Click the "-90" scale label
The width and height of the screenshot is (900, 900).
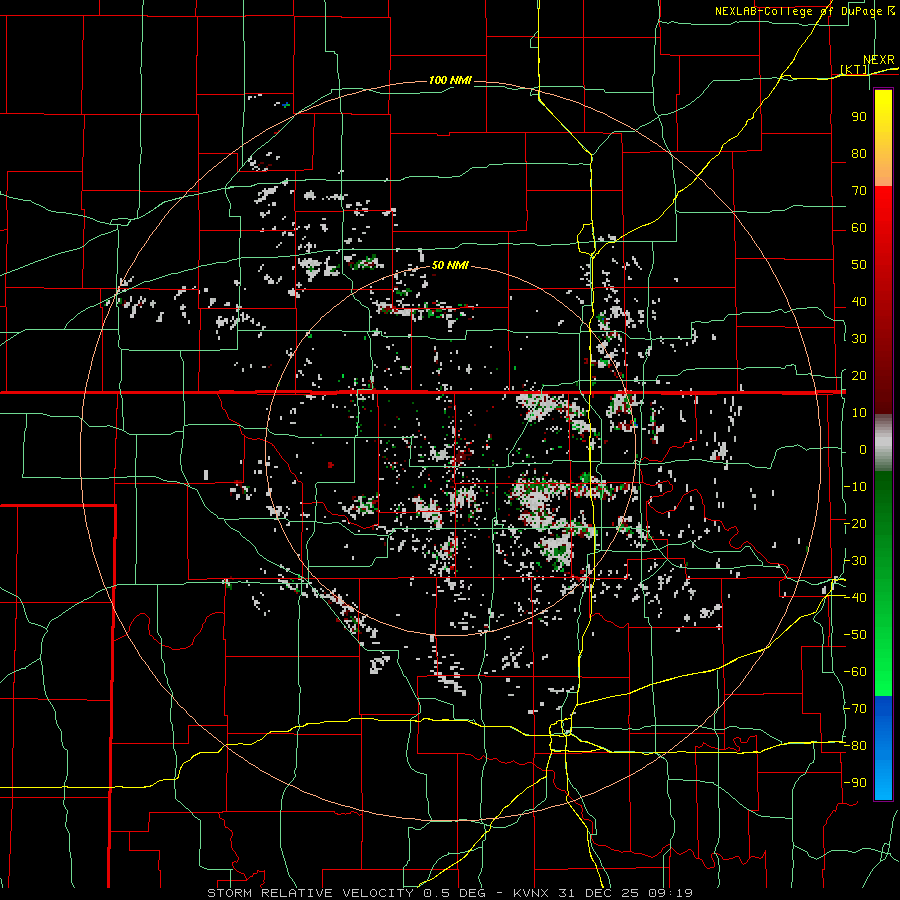pos(855,782)
